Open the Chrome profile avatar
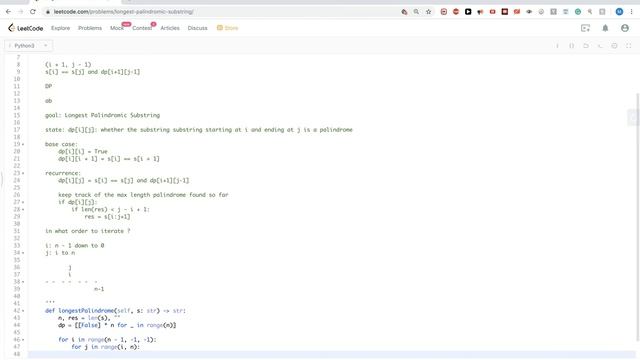Image resolution: width=640 pixels, height=360 pixels. click(x=619, y=12)
